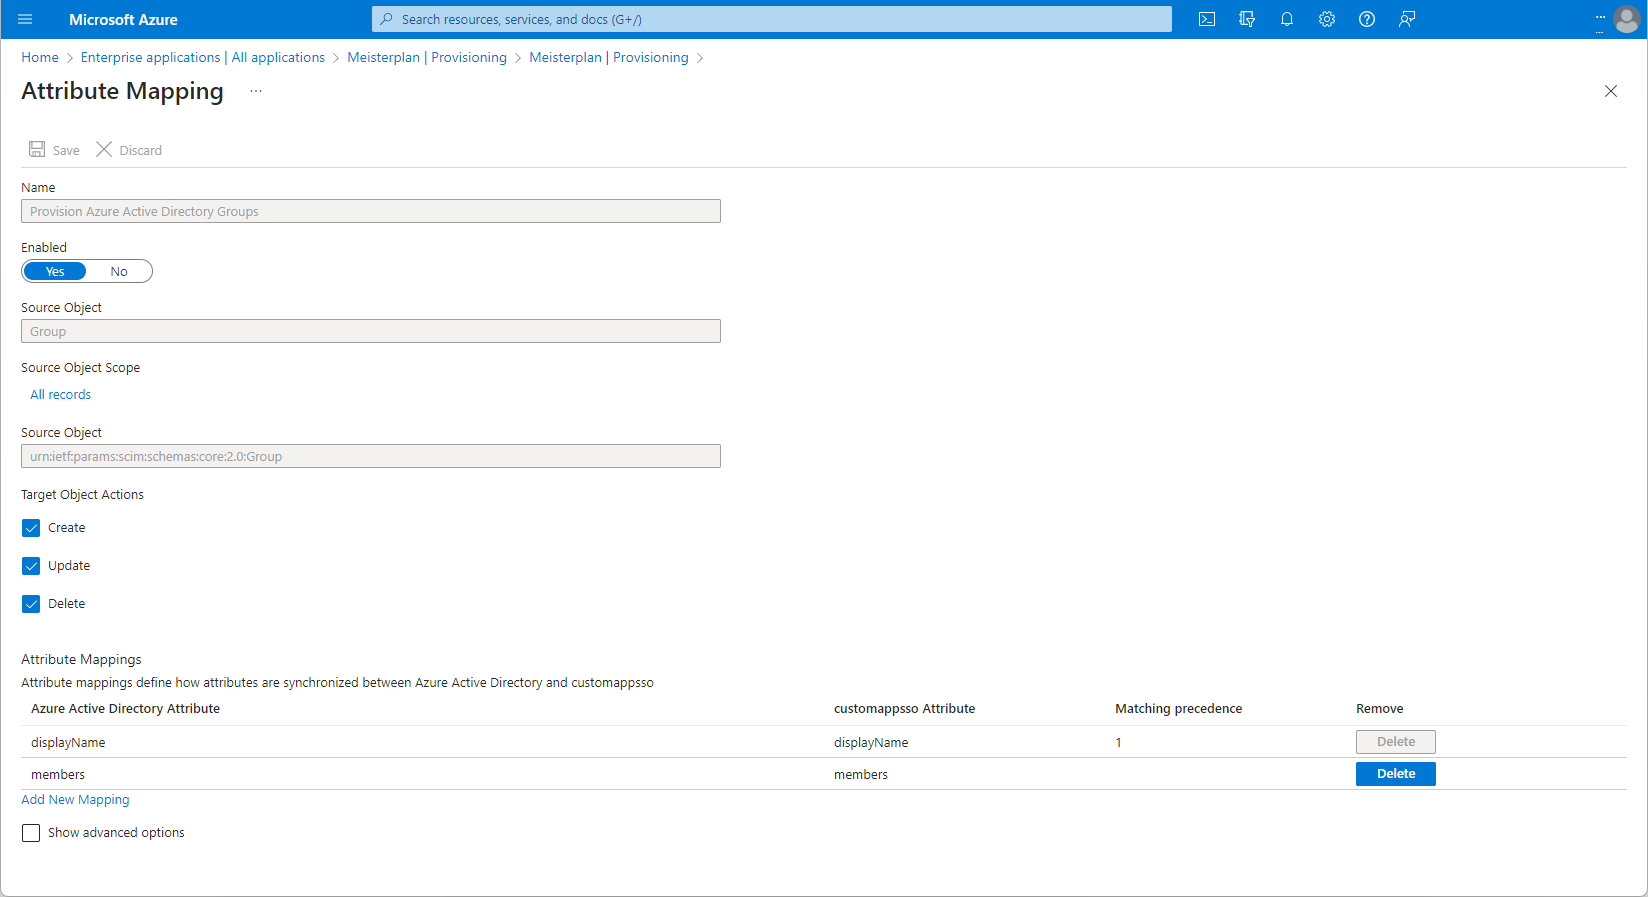Launch Cloud Shell from the top bar
The height and width of the screenshot is (897, 1648).
click(x=1207, y=19)
